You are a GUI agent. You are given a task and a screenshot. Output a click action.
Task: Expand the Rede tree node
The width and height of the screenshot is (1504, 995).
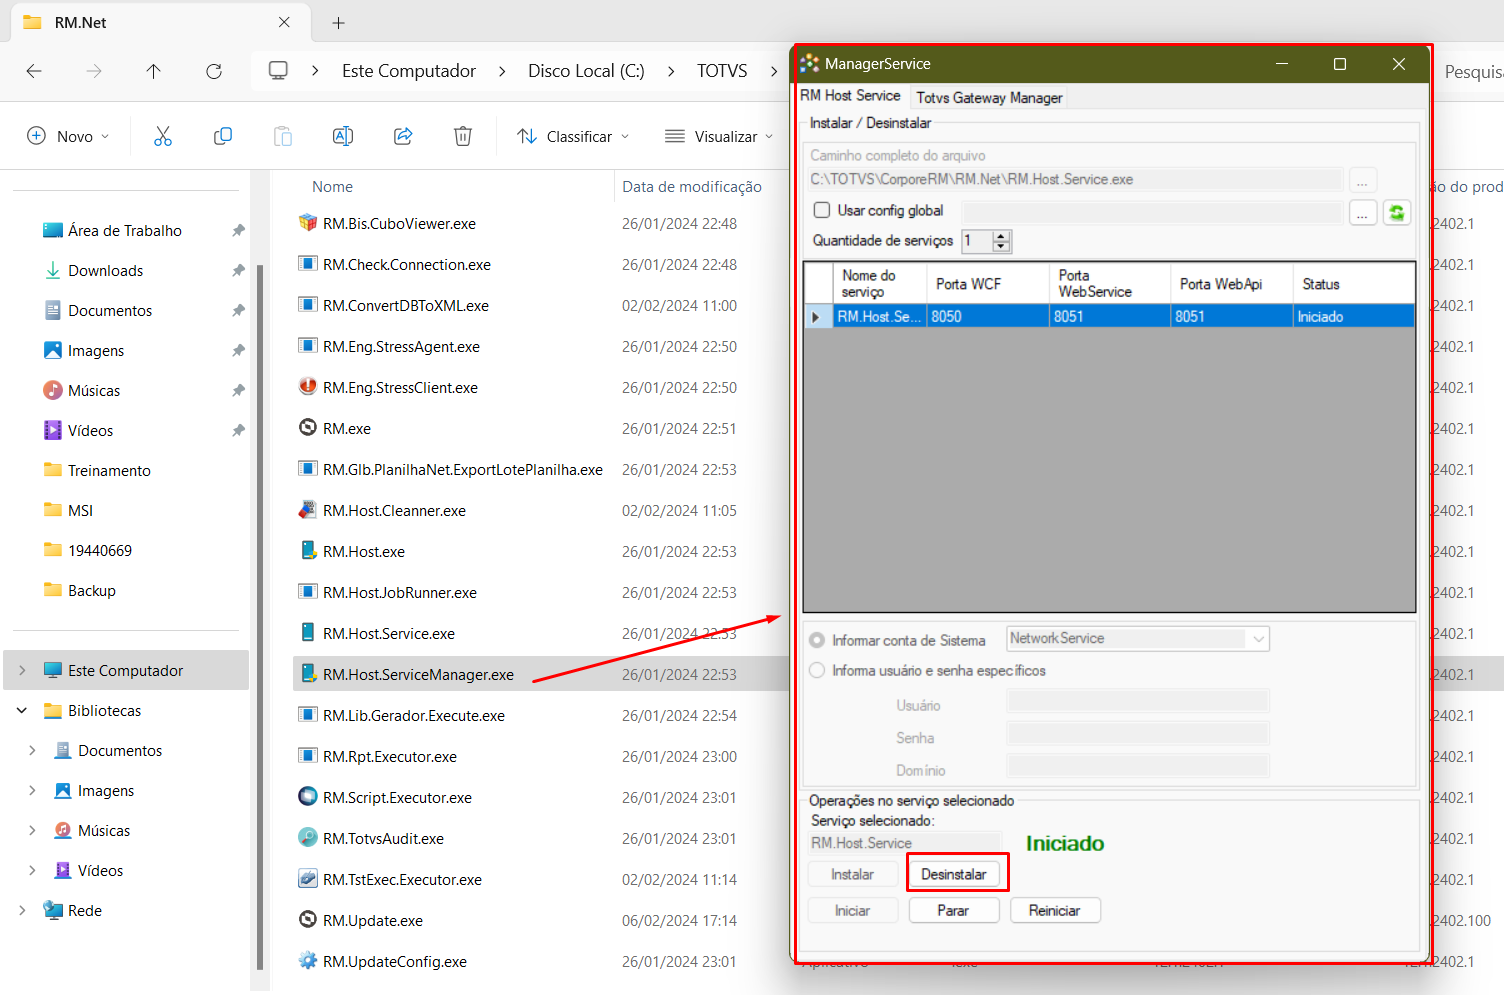[x=22, y=910]
